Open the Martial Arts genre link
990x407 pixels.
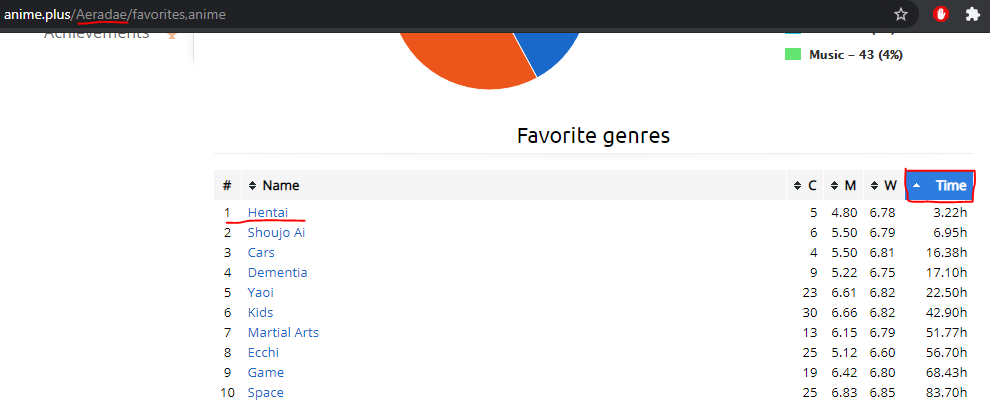pos(283,333)
